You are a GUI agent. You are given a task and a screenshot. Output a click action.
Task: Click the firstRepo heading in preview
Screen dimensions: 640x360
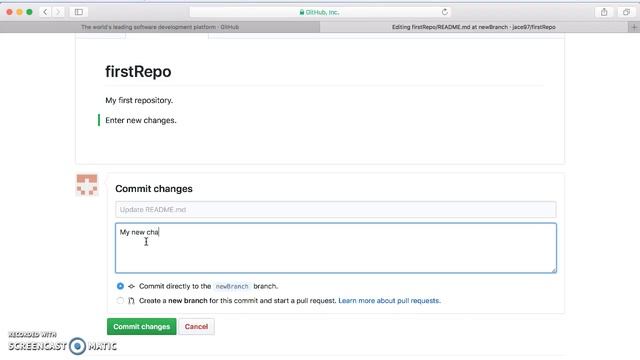(x=138, y=71)
